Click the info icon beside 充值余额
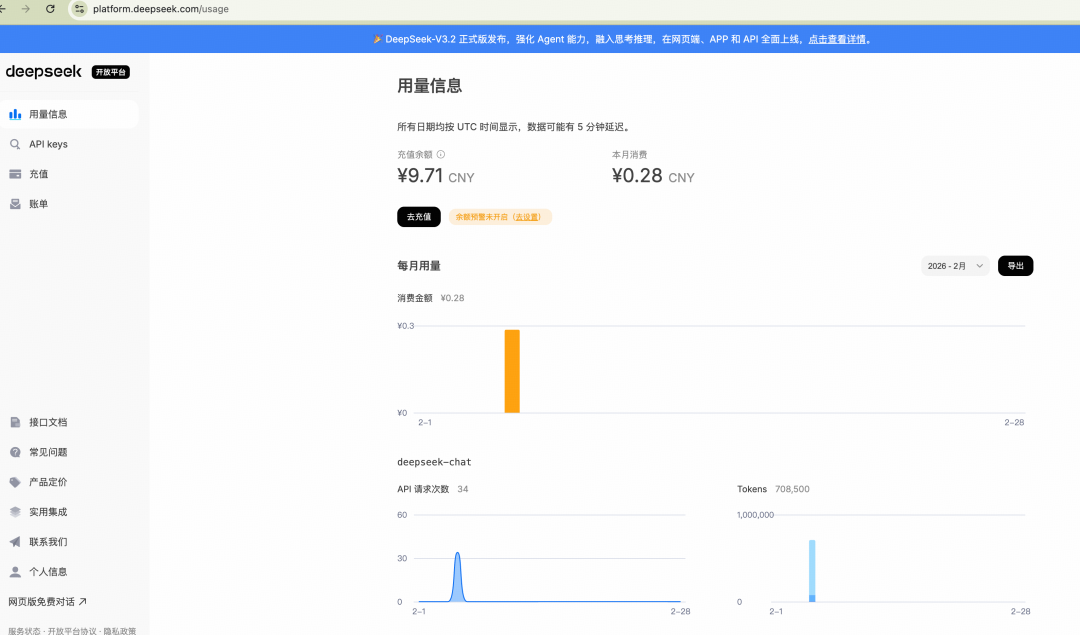Screen dimensions: 1080x635 pos(441,154)
